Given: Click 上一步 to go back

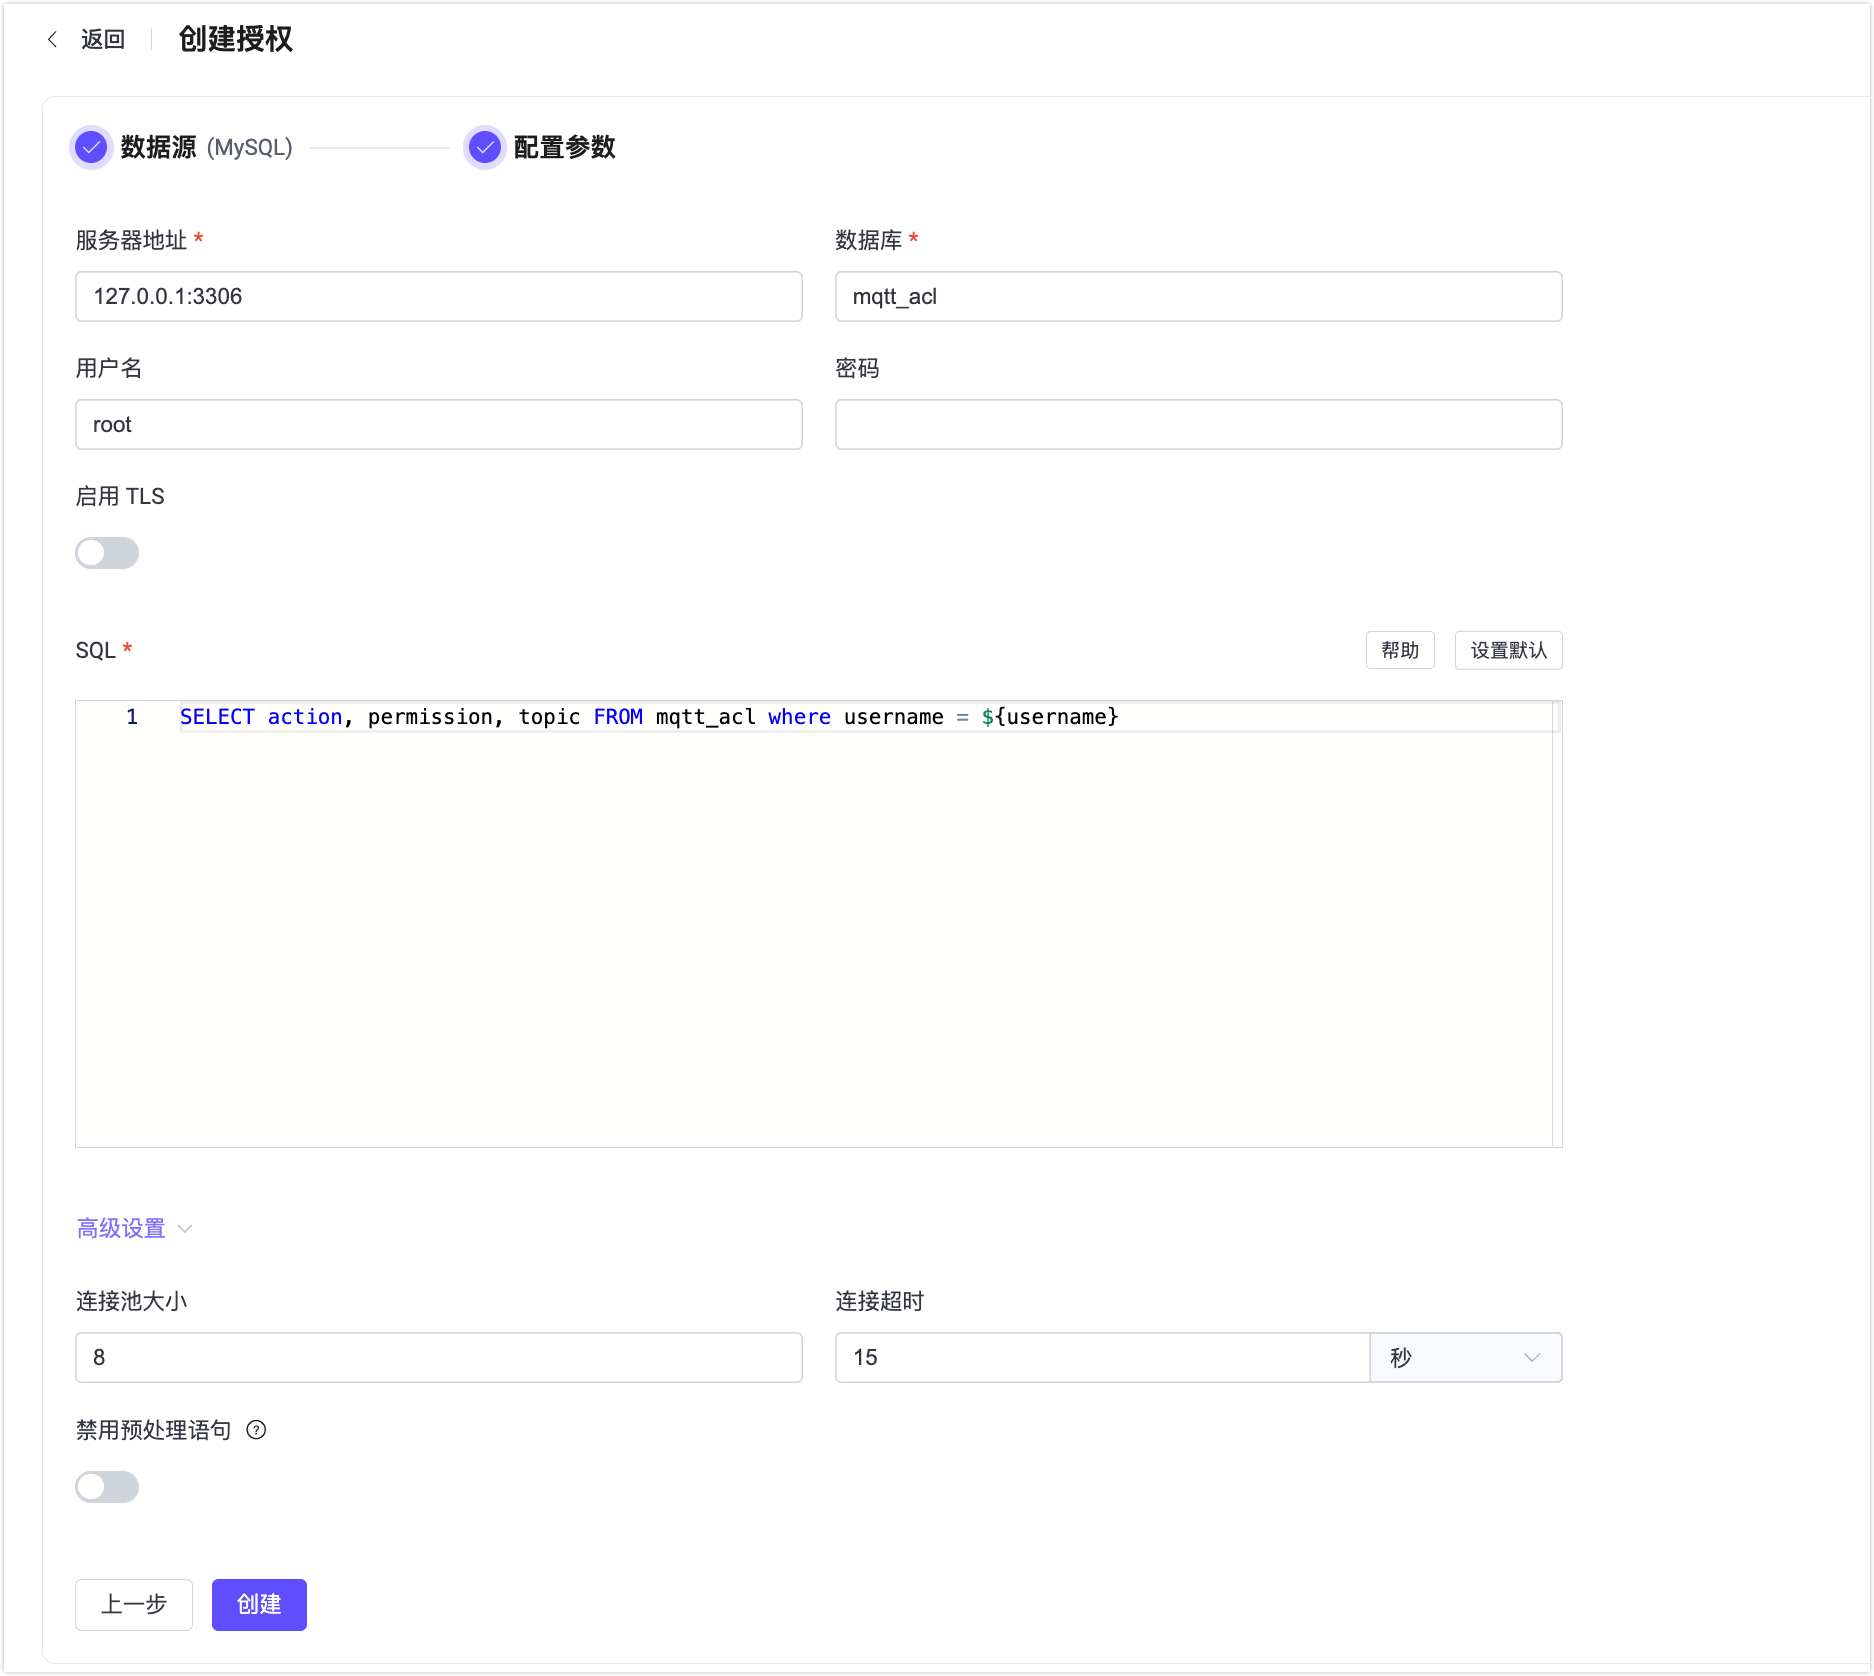Looking at the screenshot, I should [x=133, y=1604].
